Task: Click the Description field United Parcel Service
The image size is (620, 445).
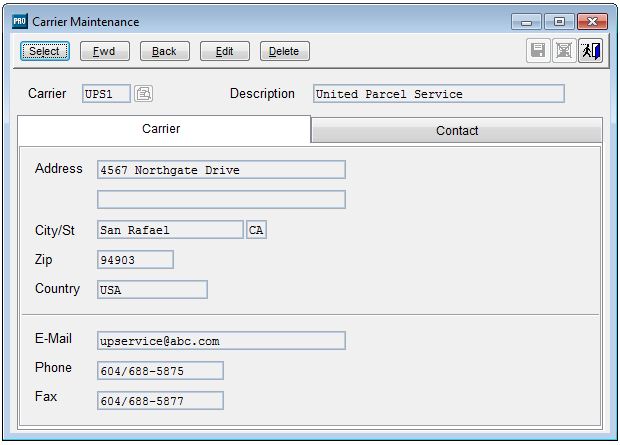Action: pyautogui.click(x=439, y=94)
